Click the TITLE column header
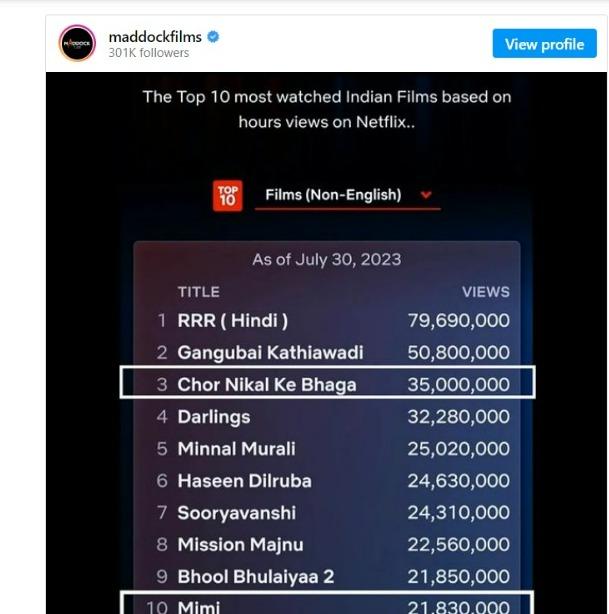The height and width of the screenshot is (614, 609). click(199, 292)
